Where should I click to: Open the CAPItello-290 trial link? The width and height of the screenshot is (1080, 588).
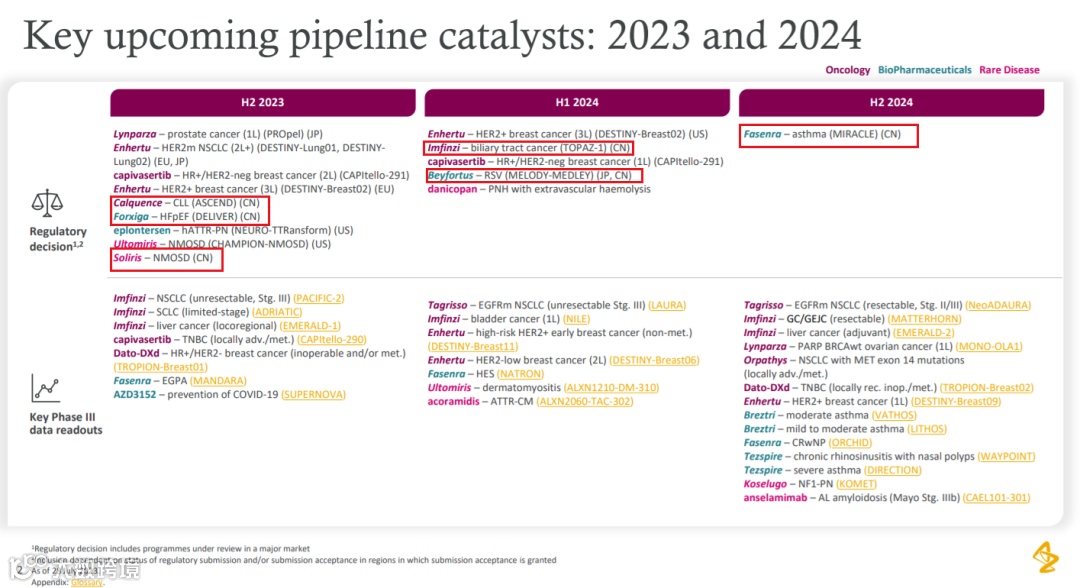tap(331, 339)
